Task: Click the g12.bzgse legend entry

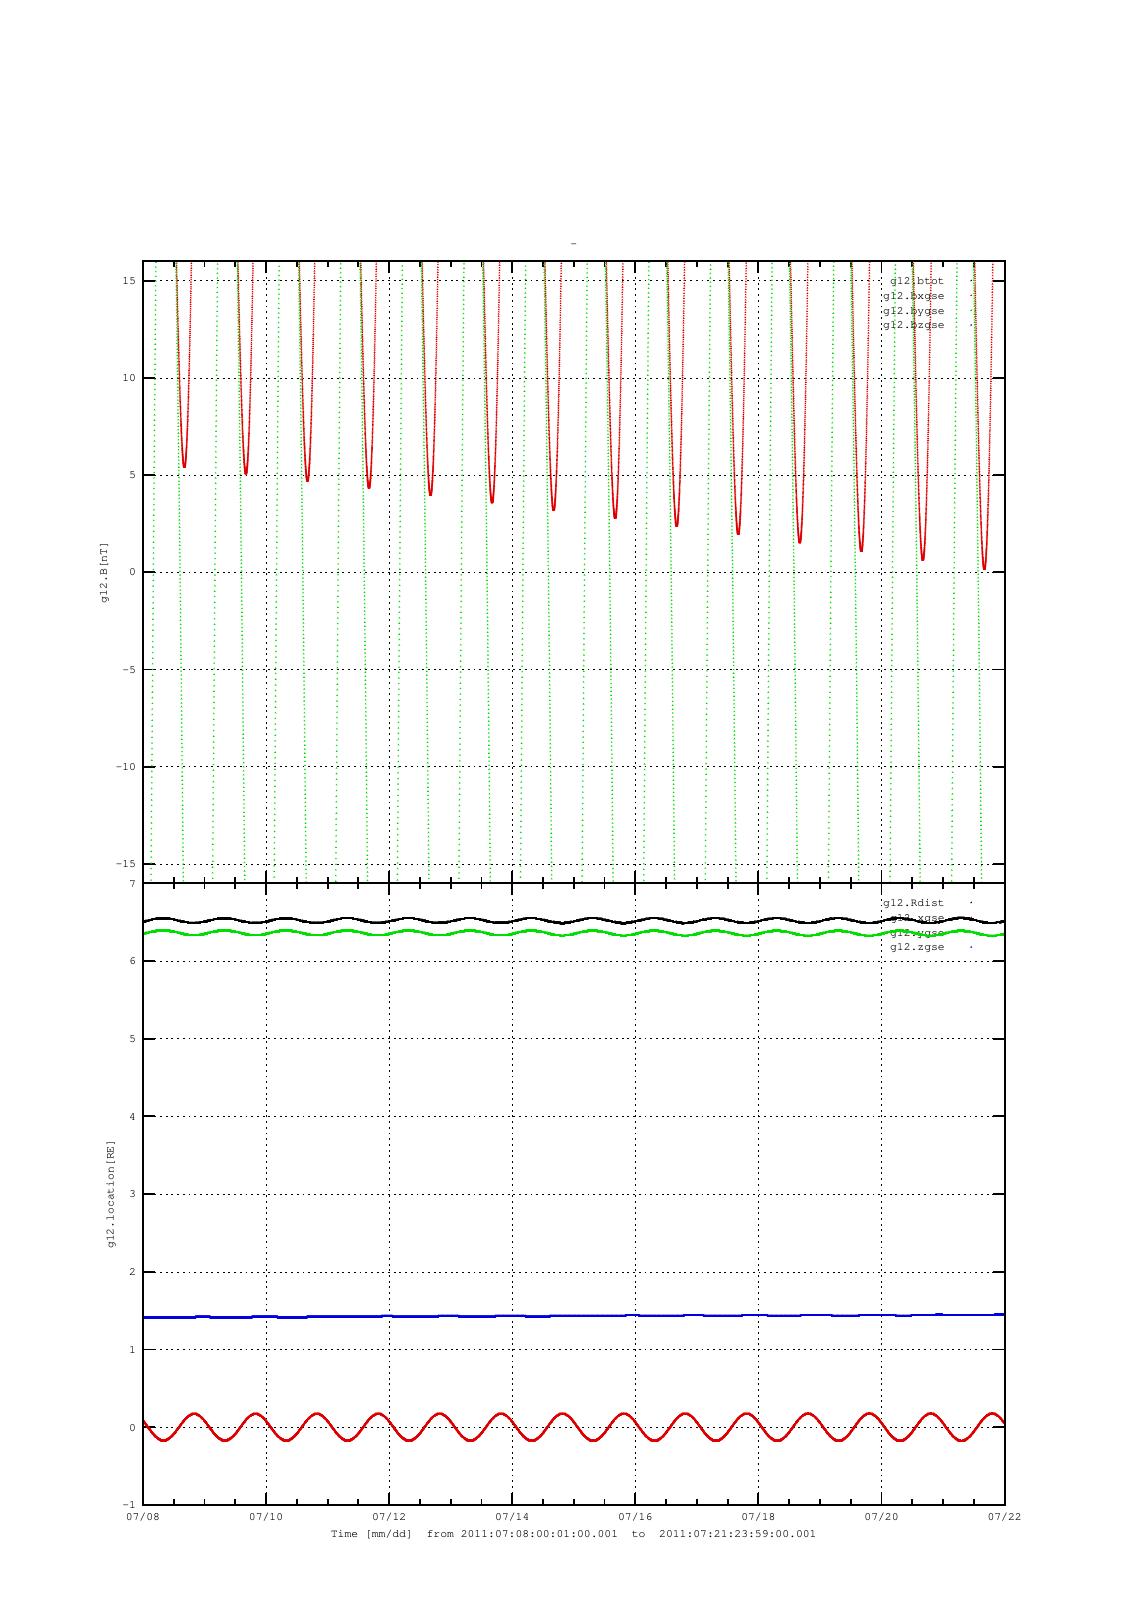Action: click(913, 325)
